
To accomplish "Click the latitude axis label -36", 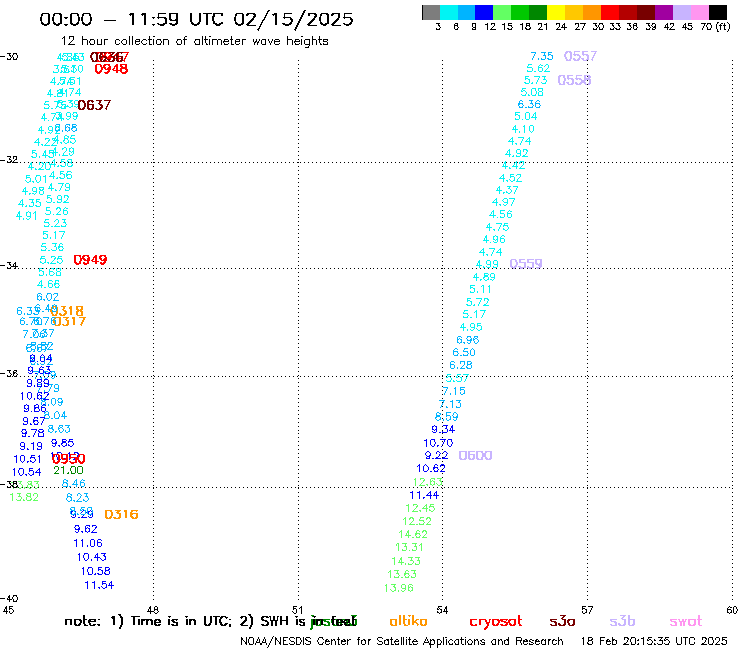I will [x=9, y=373].
